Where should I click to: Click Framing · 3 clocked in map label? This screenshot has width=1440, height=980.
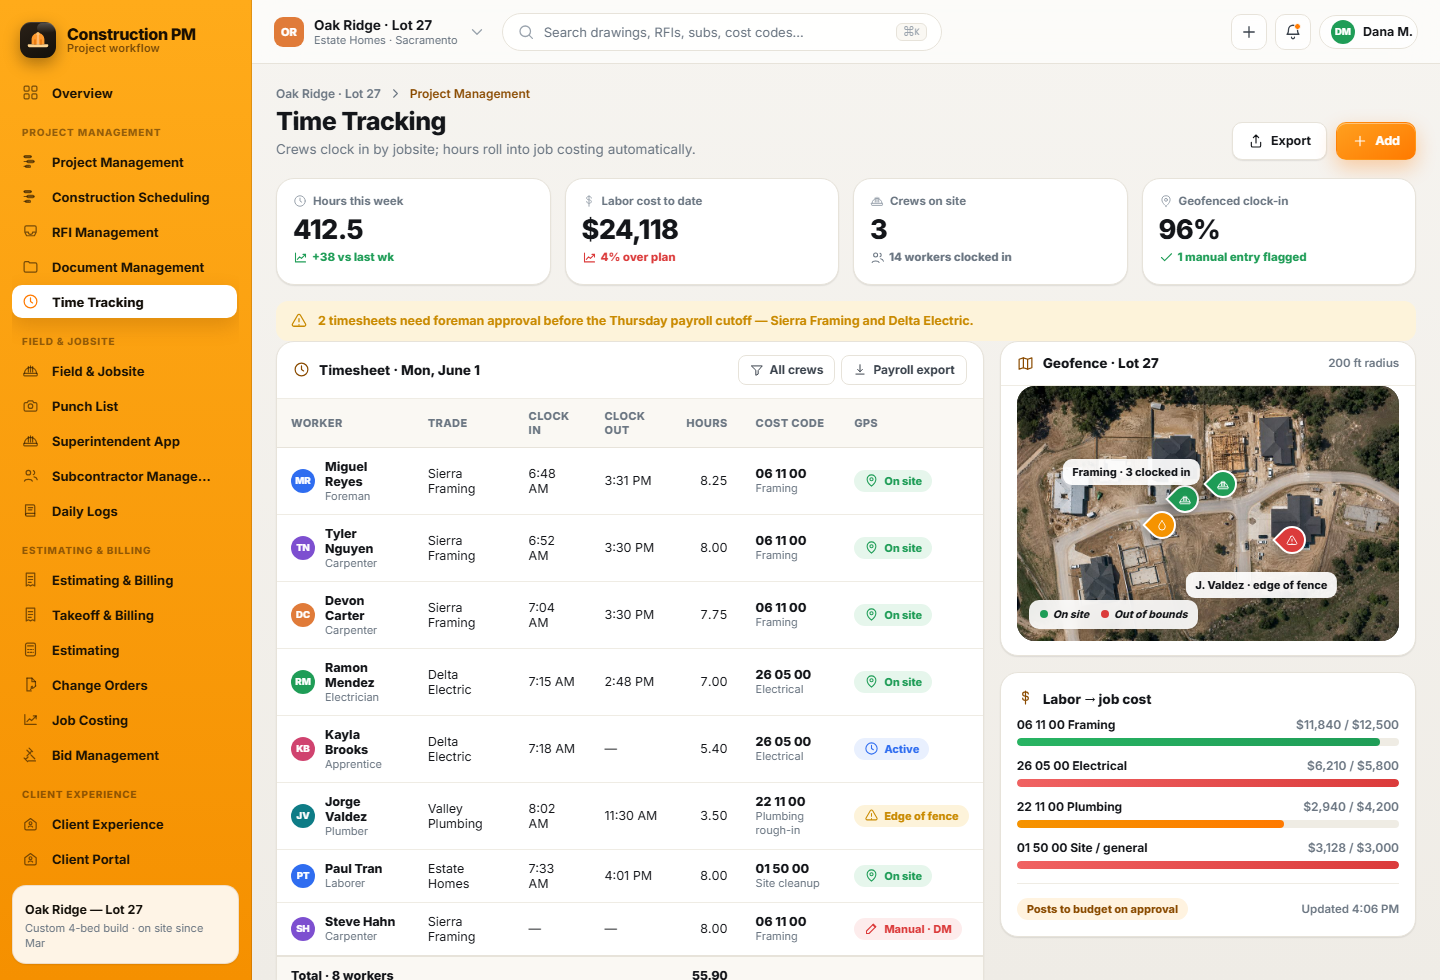pyautogui.click(x=1131, y=472)
